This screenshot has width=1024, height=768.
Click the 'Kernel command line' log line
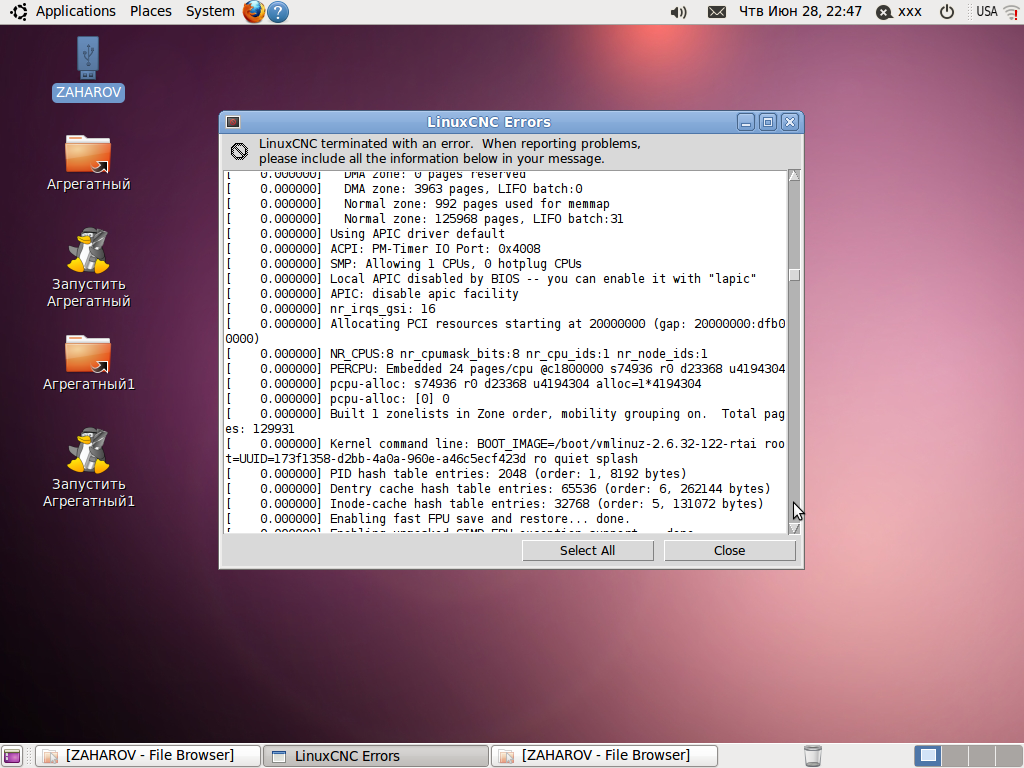[x=505, y=451]
